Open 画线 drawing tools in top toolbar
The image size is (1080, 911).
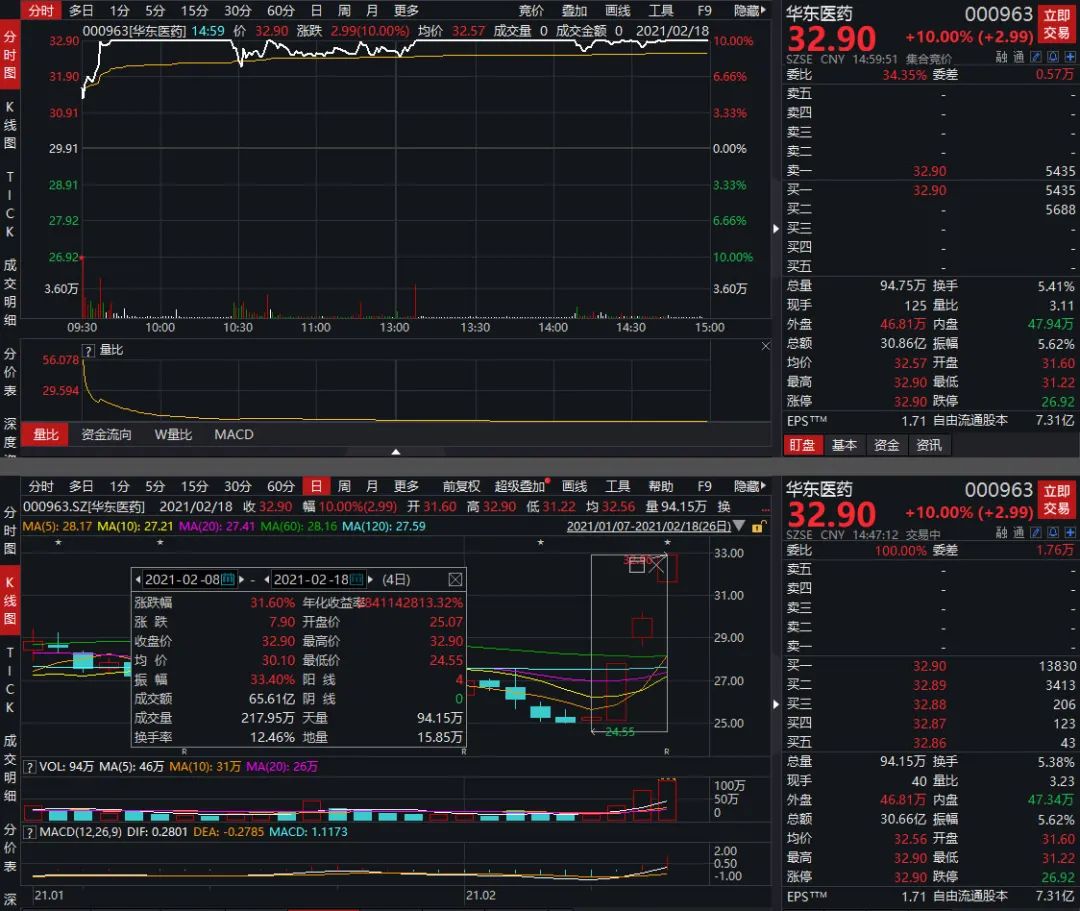point(617,10)
